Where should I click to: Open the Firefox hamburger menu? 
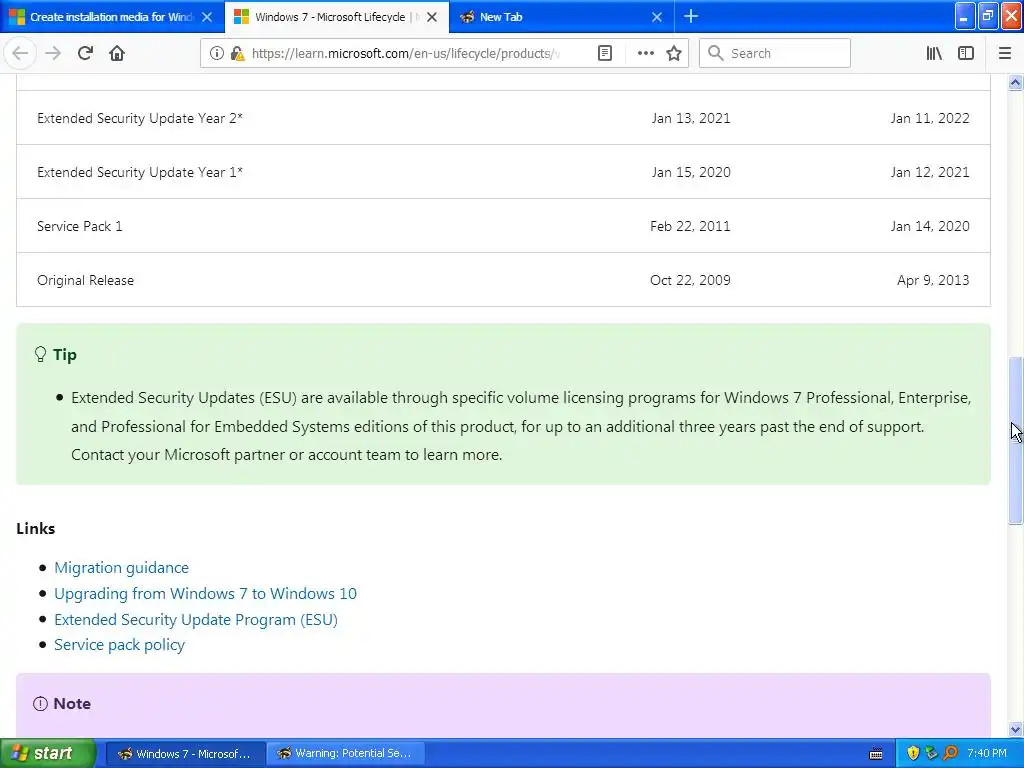[1005, 54]
